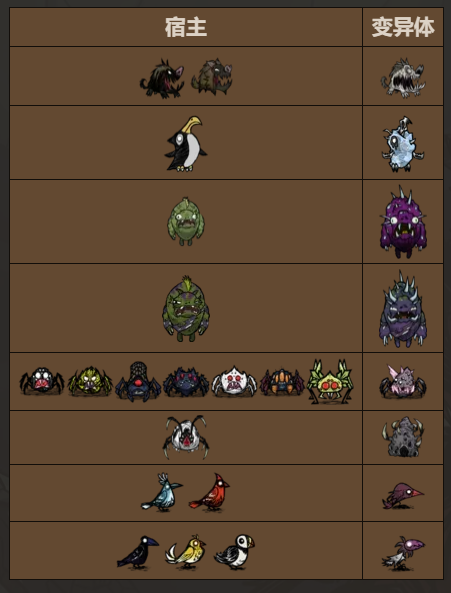Open the frozen mutated Pengull icon
Image resolution: width=451 pixels, height=593 pixels.
click(x=403, y=144)
